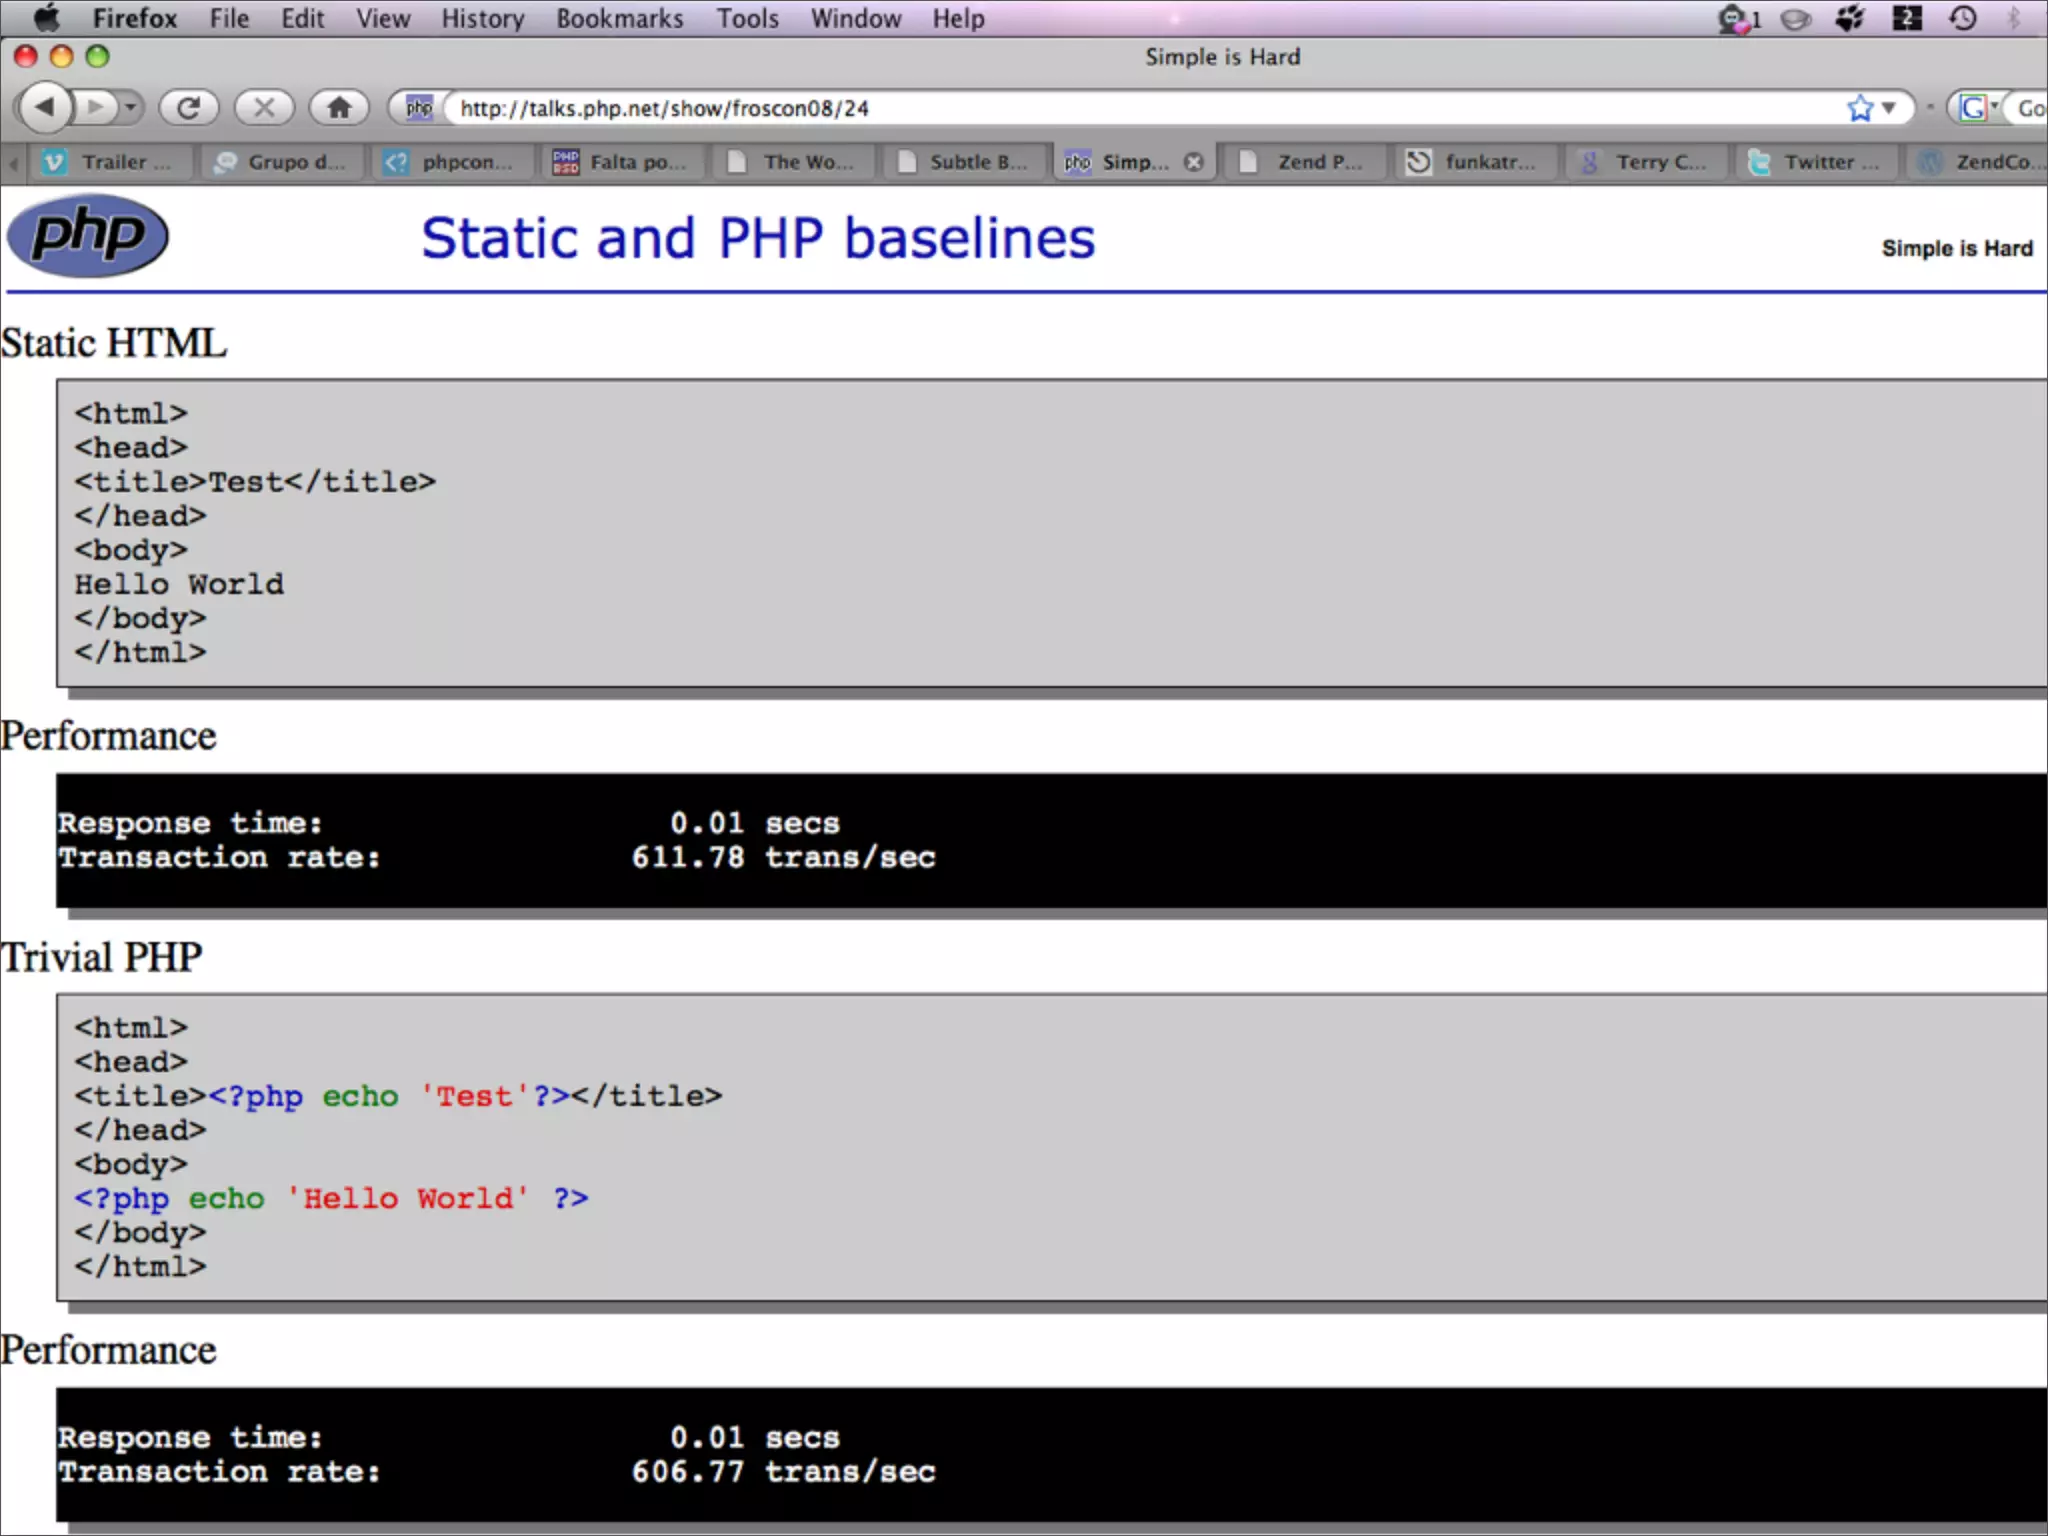This screenshot has height=1536, width=2048.
Task: Click the Trivial PHP heading
Action: pos(101,957)
